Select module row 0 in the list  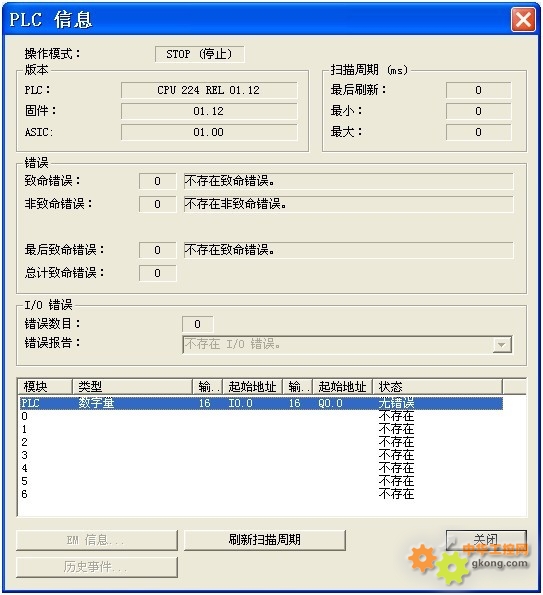261,416
